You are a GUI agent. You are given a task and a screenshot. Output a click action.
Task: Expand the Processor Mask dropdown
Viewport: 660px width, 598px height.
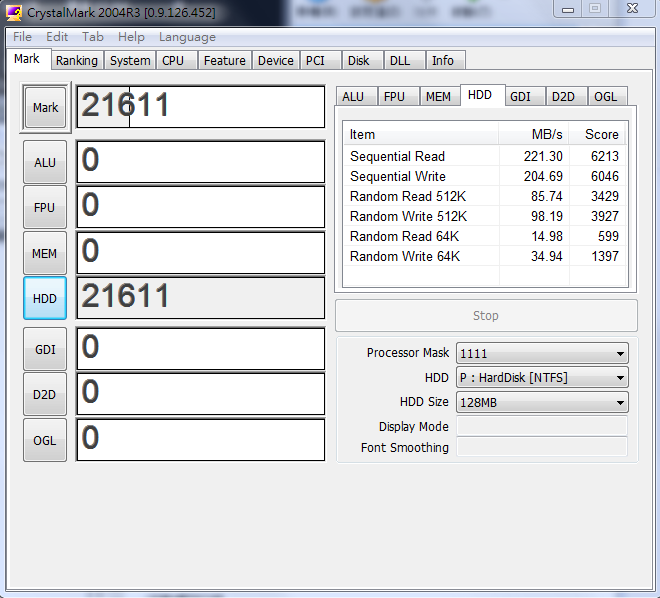(x=542, y=353)
